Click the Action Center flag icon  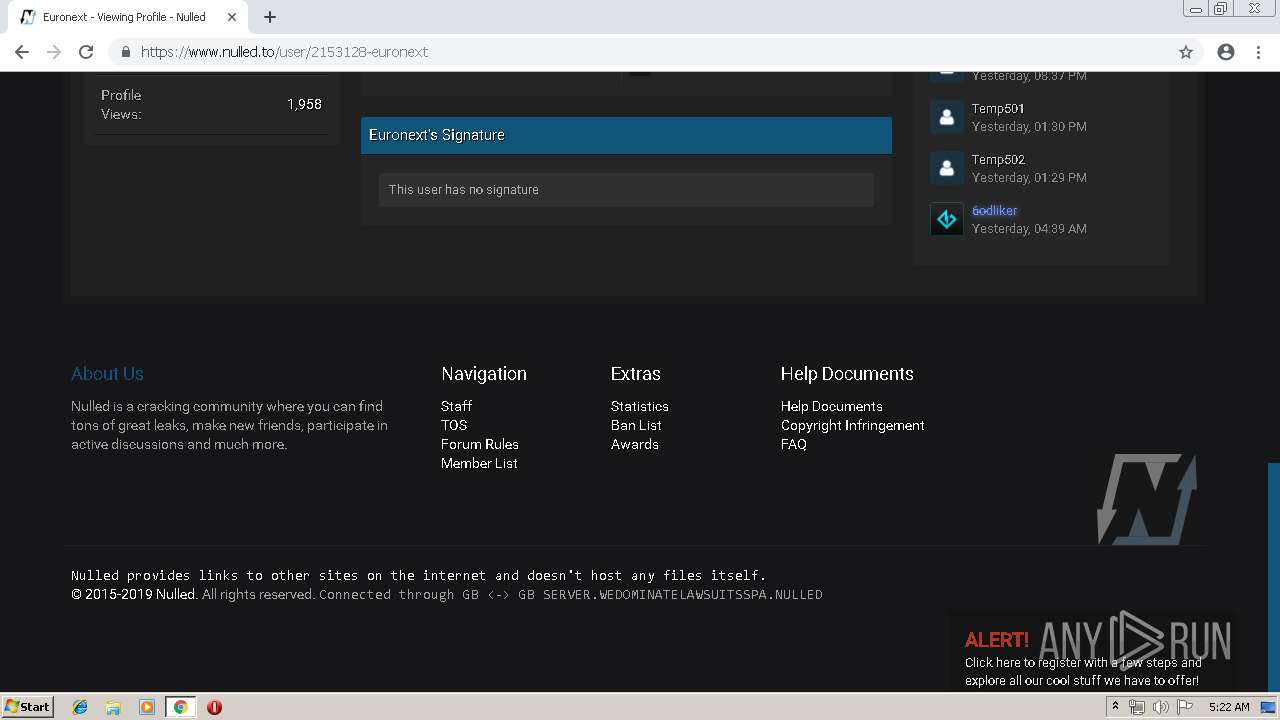pyautogui.click(x=1185, y=707)
